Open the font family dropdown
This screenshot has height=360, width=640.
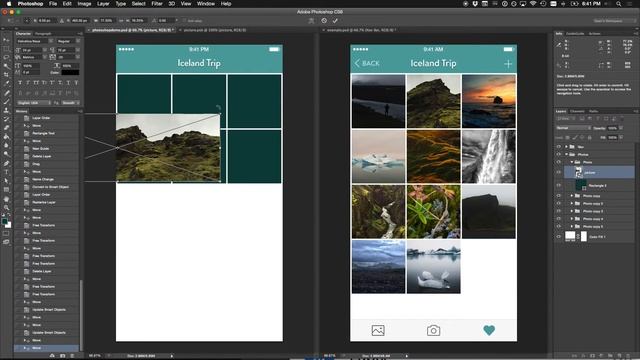35,41
